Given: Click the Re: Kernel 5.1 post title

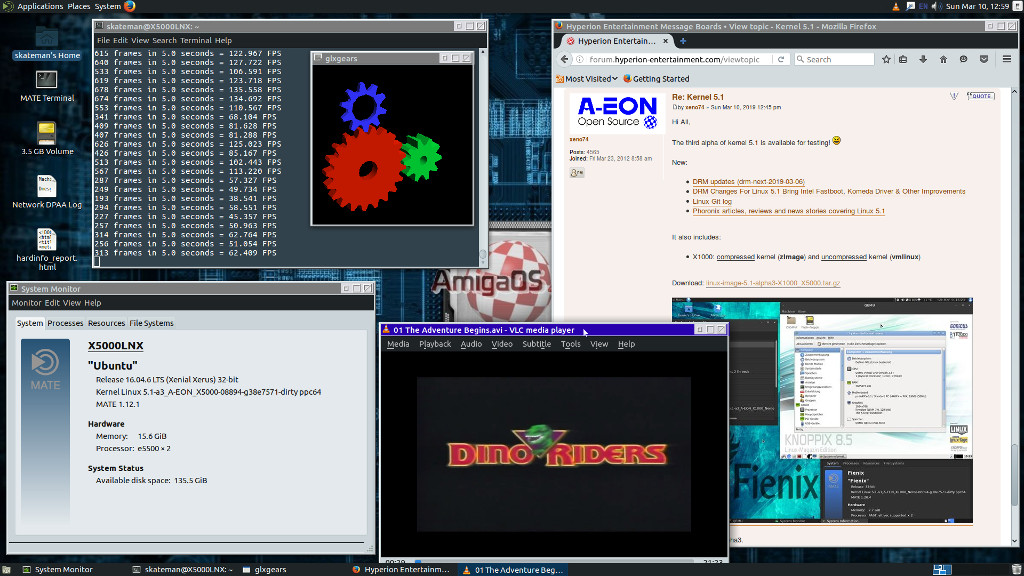Looking at the screenshot, I should click(697, 97).
